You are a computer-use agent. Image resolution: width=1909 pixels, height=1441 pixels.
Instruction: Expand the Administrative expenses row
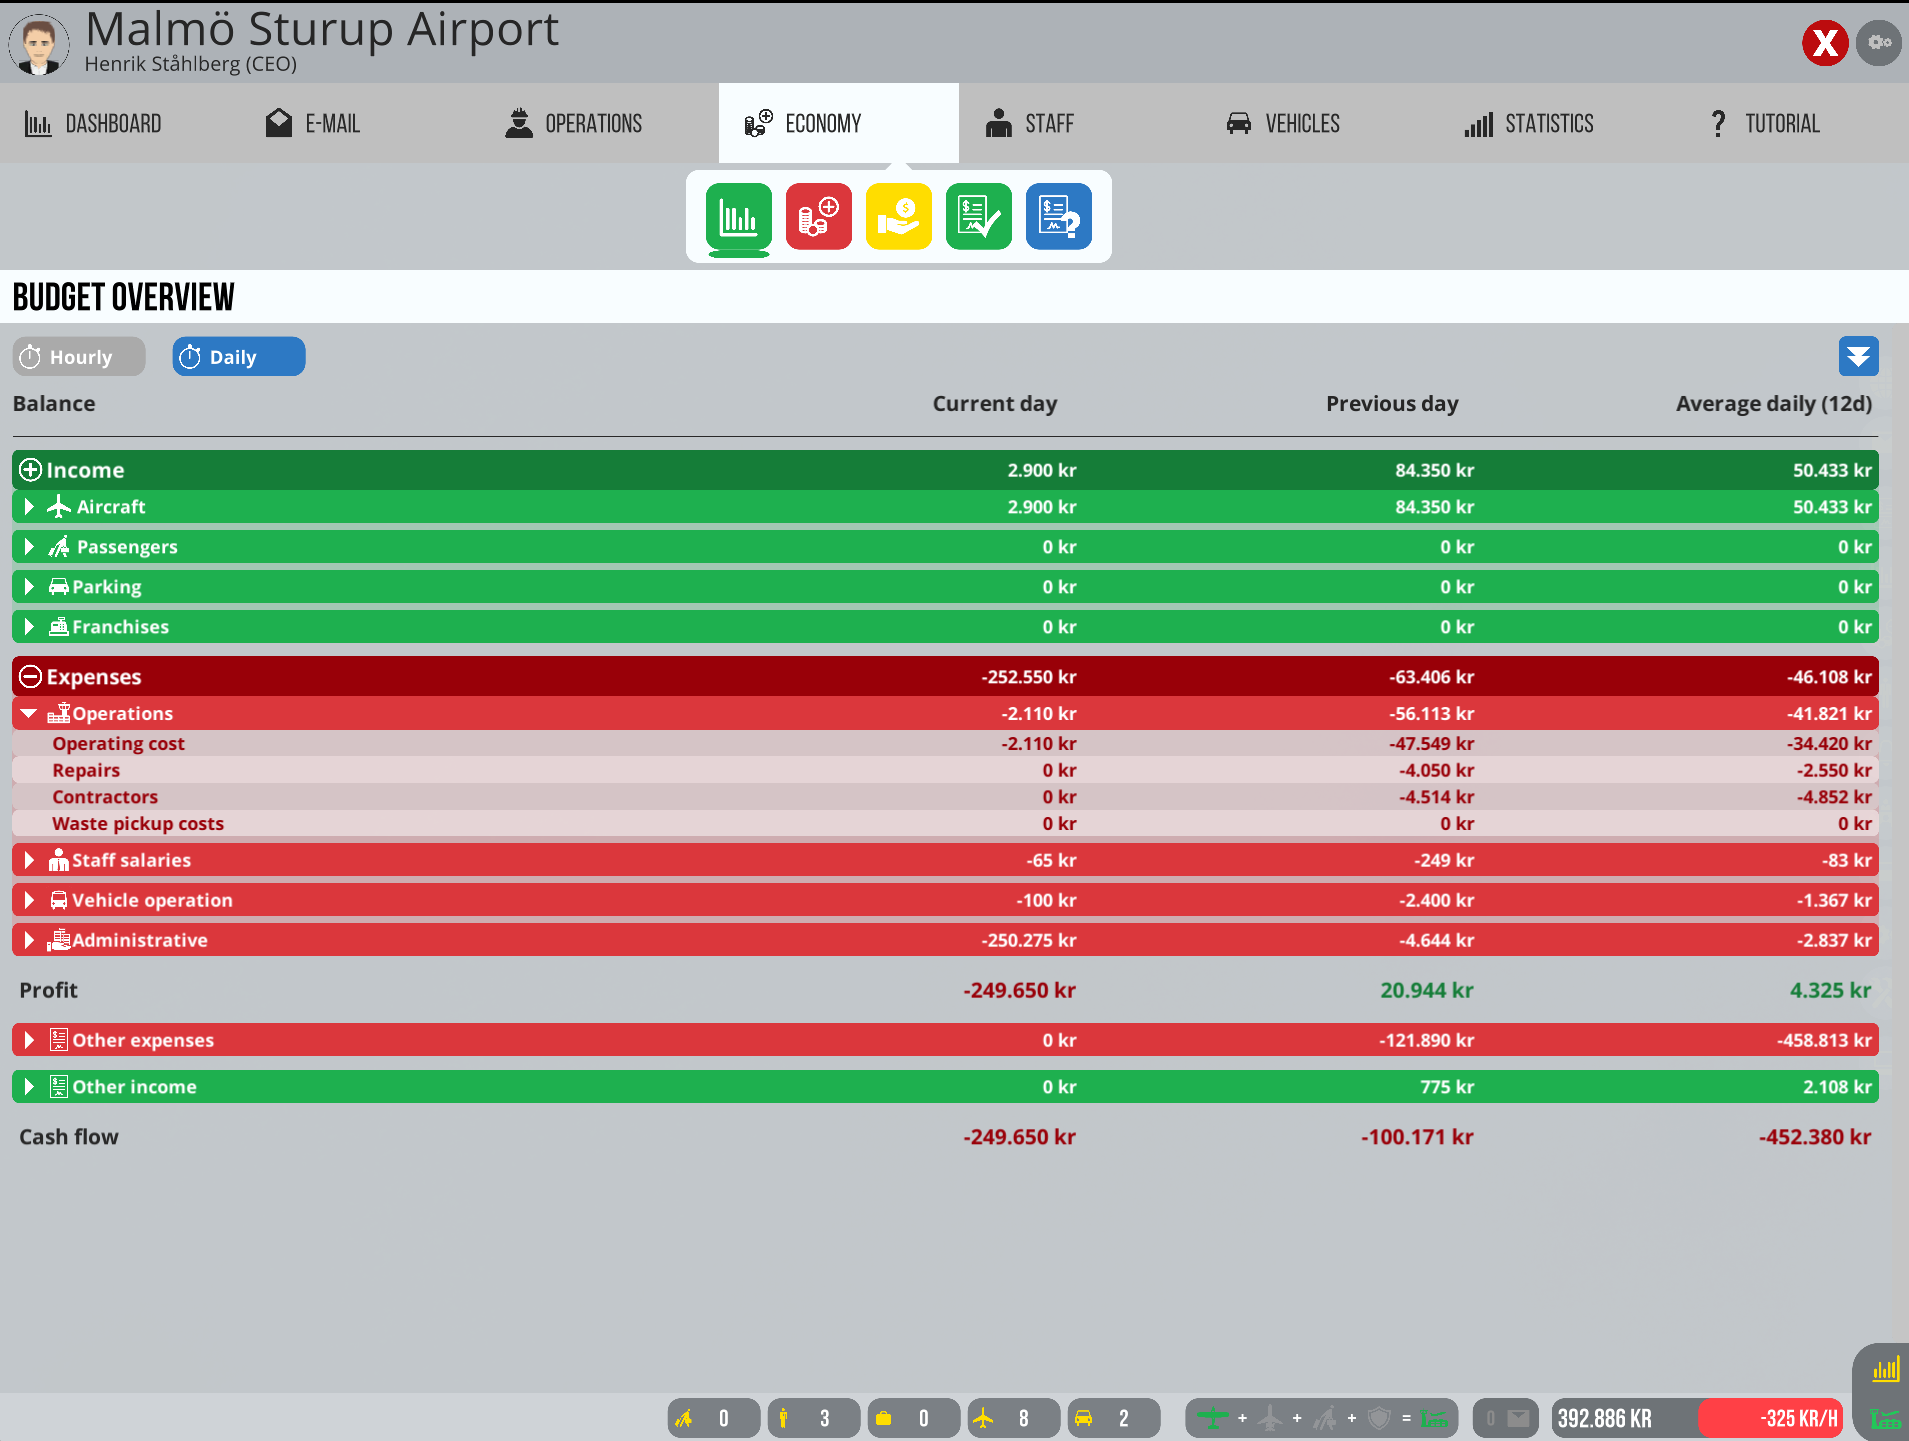coord(29,940)
